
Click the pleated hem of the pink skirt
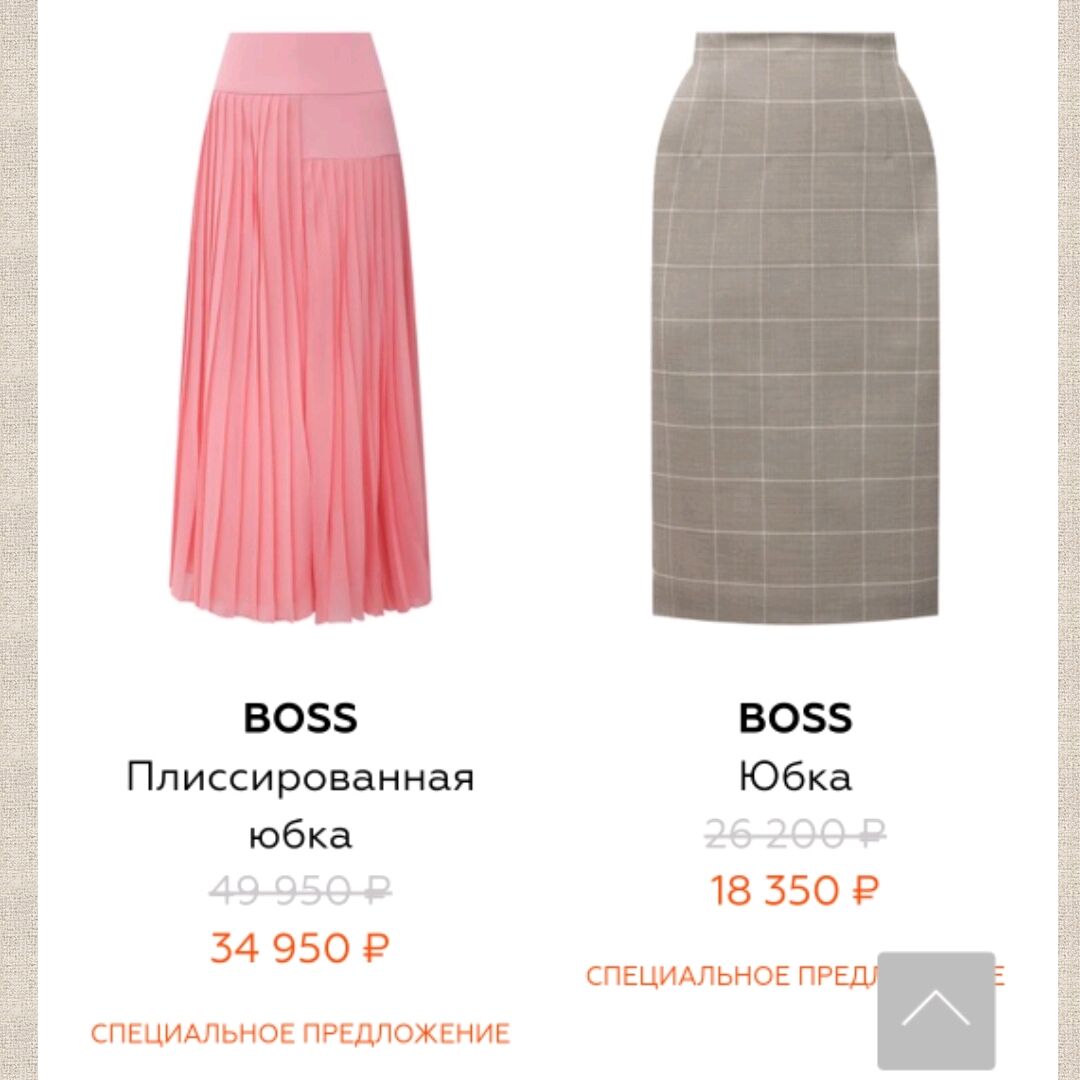(300, 599)
